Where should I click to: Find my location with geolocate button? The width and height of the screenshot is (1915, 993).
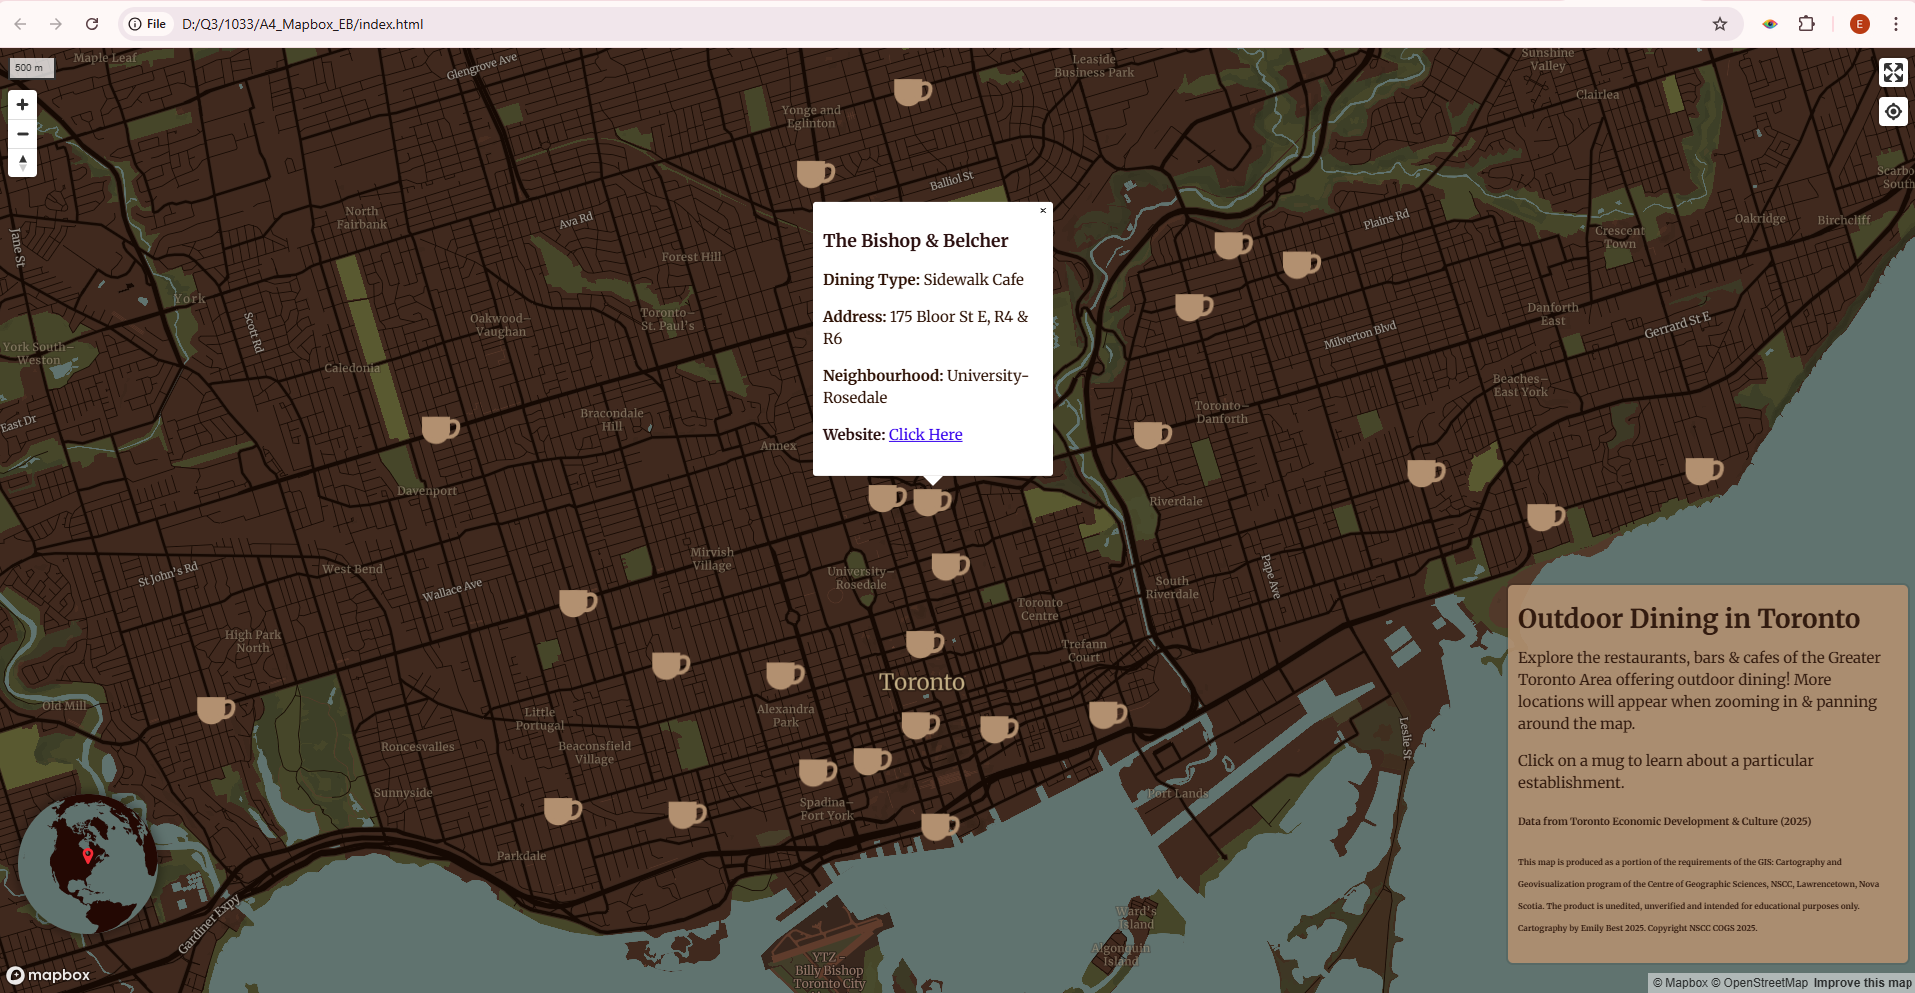click(x=1893, y=112)
